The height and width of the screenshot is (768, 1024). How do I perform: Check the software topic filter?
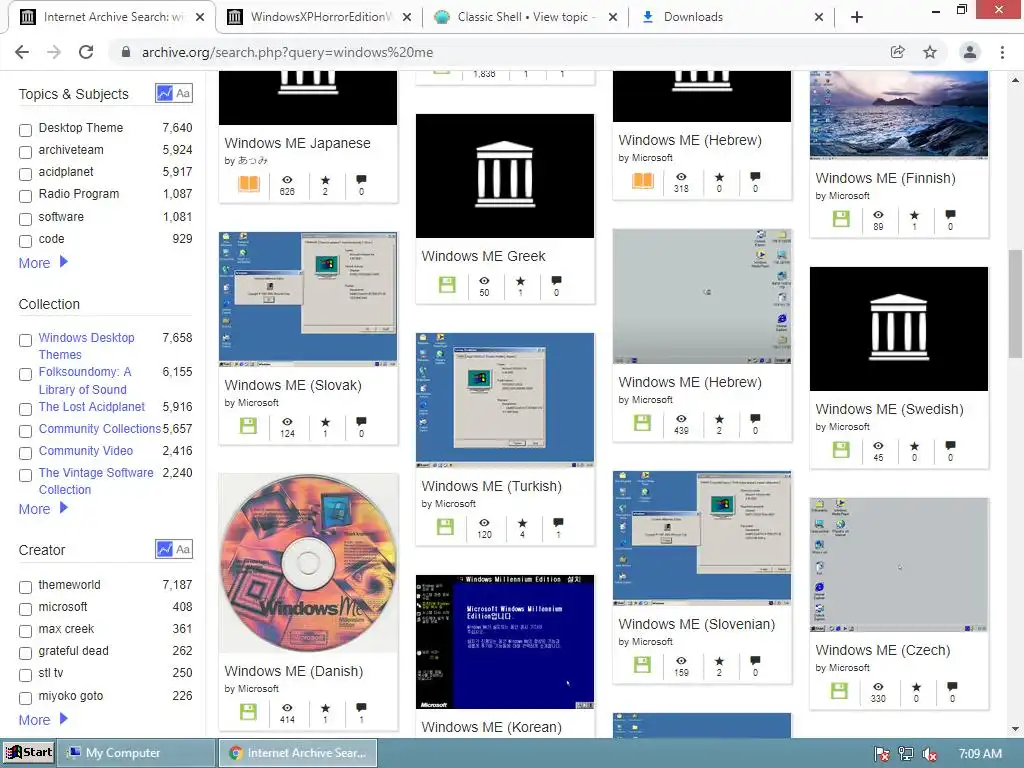(25, 219)
